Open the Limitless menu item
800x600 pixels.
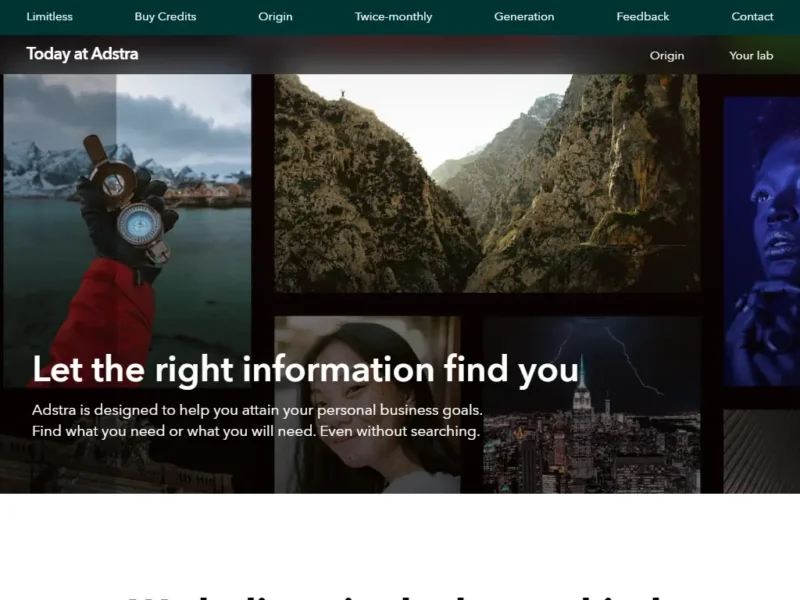pos(49,16)
